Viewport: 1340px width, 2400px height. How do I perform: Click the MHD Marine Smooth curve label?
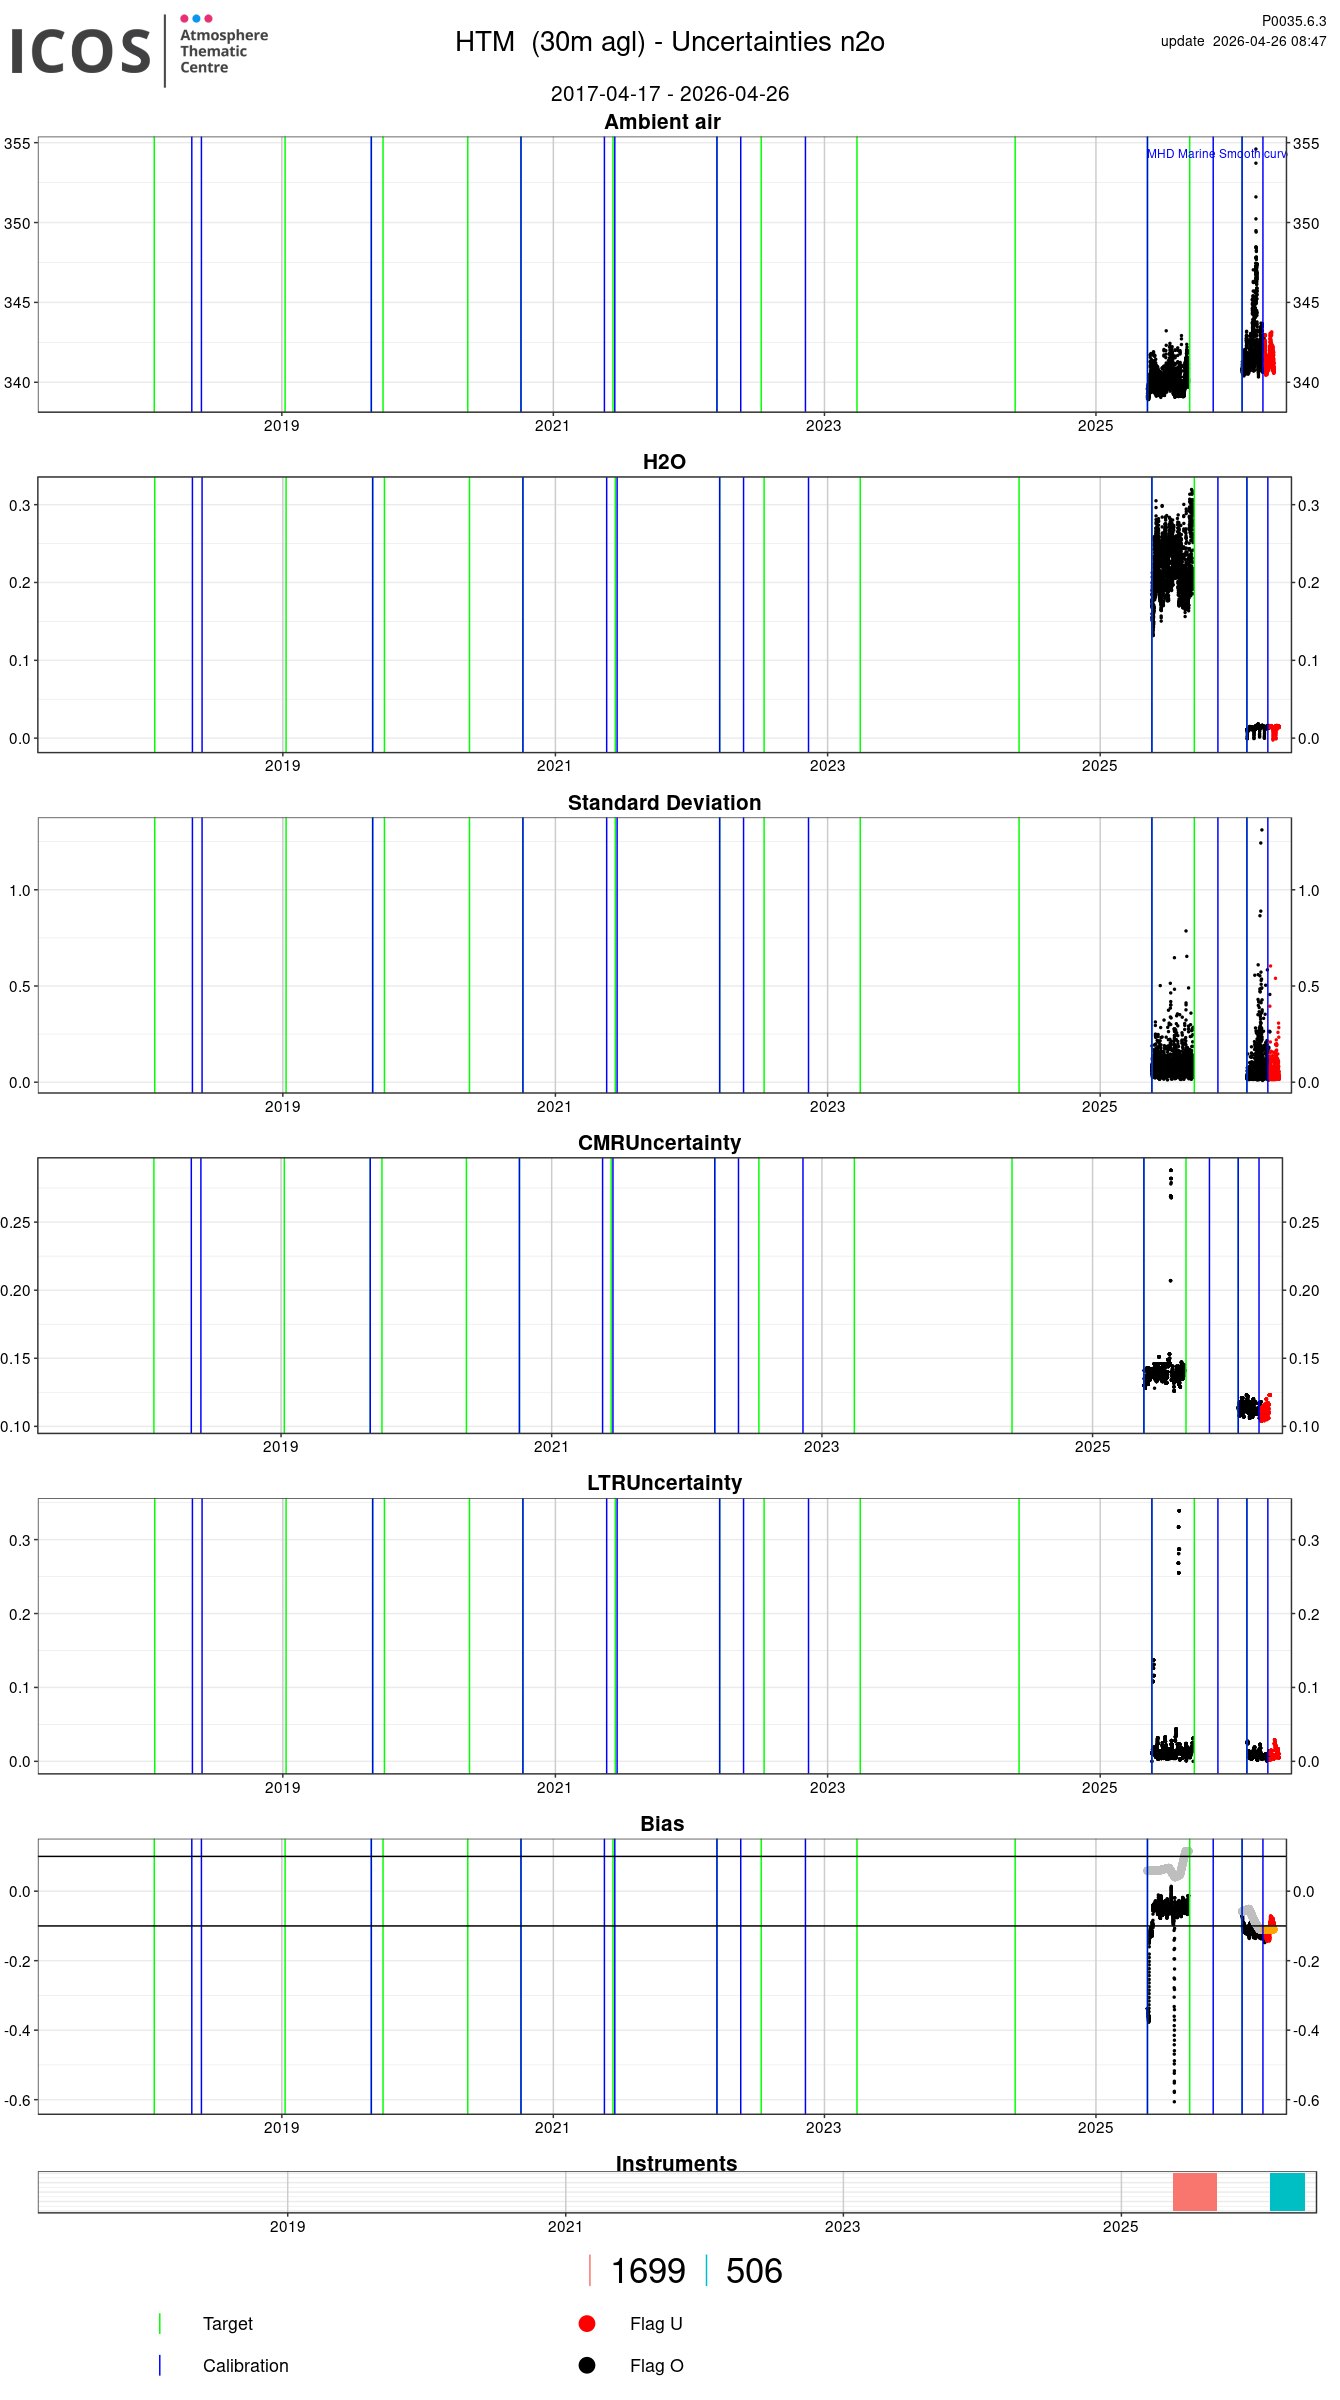click(x=1216, y=154)
